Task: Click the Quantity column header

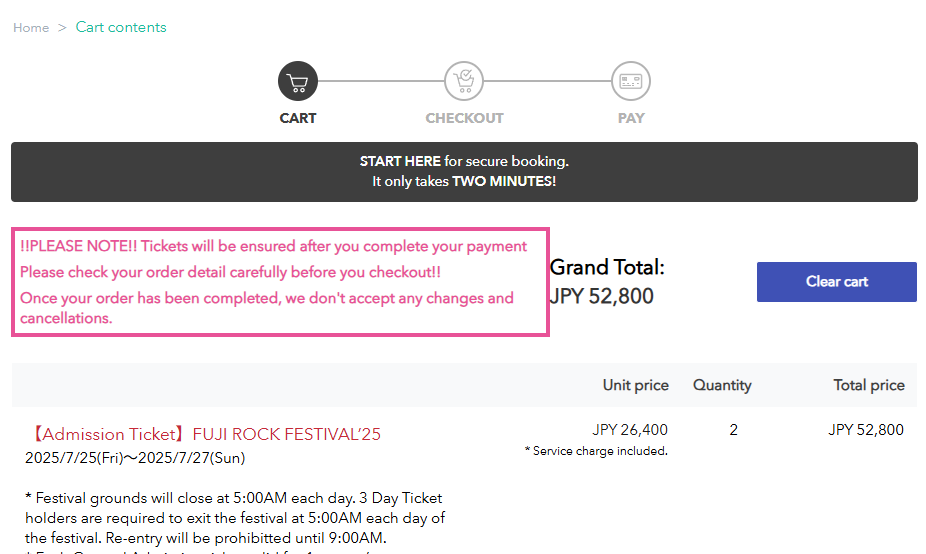Action: pos(722,385)
